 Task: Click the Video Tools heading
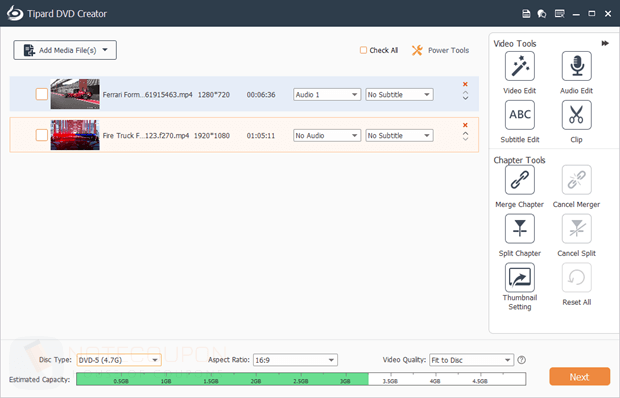[x=515, y=43]
